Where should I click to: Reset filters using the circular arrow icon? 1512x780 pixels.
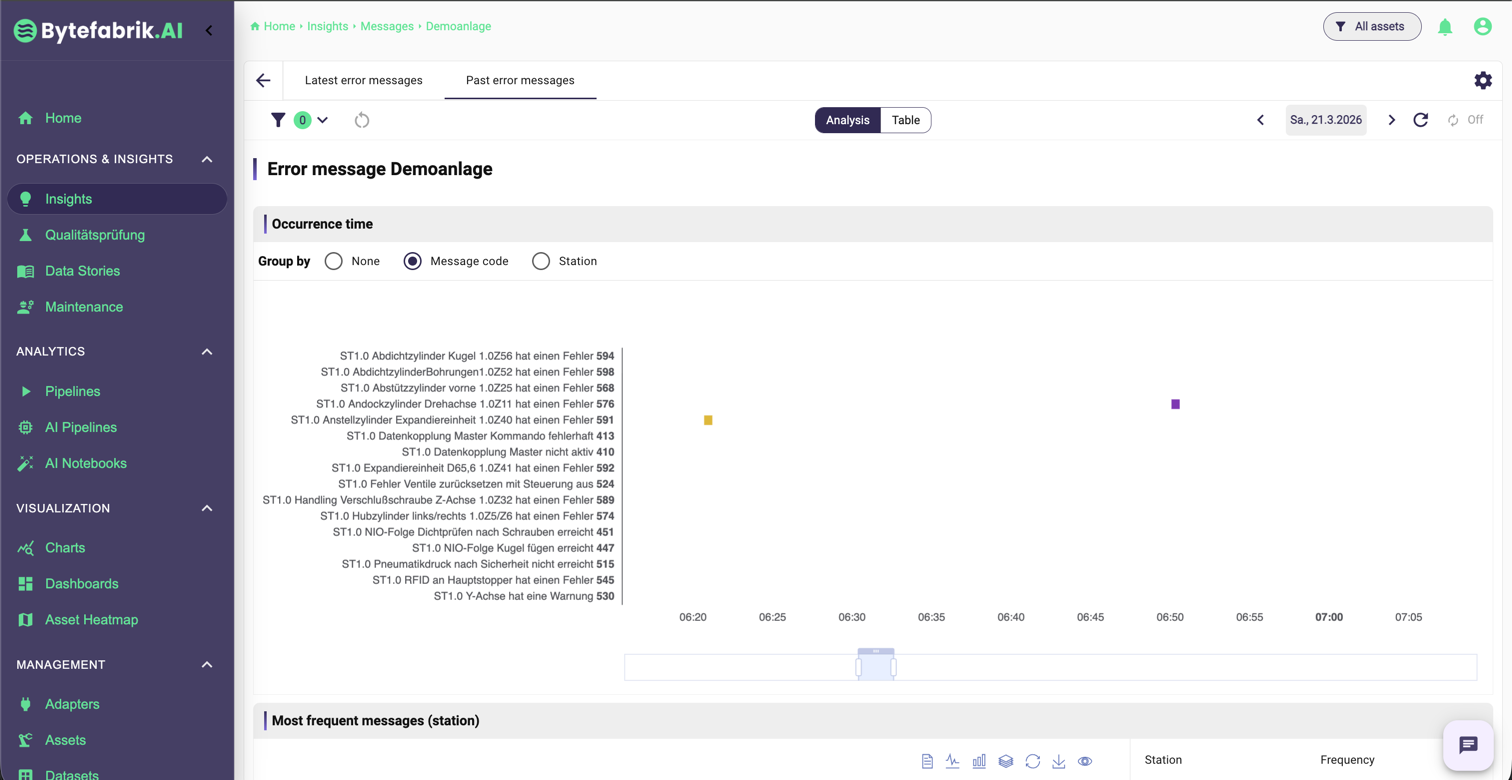(x=362, y=120)
